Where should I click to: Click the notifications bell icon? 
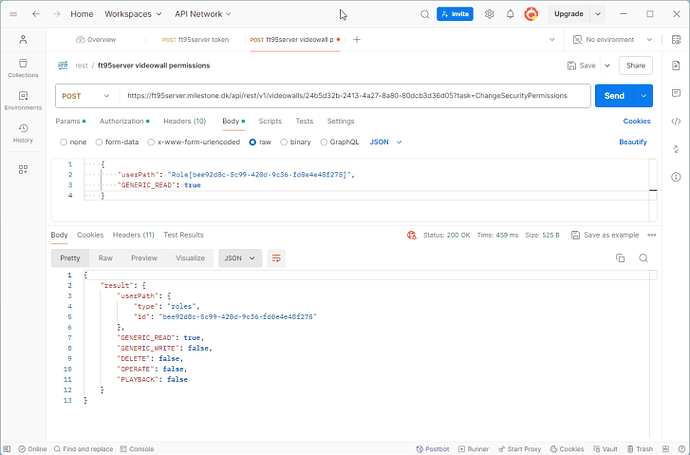510,14
